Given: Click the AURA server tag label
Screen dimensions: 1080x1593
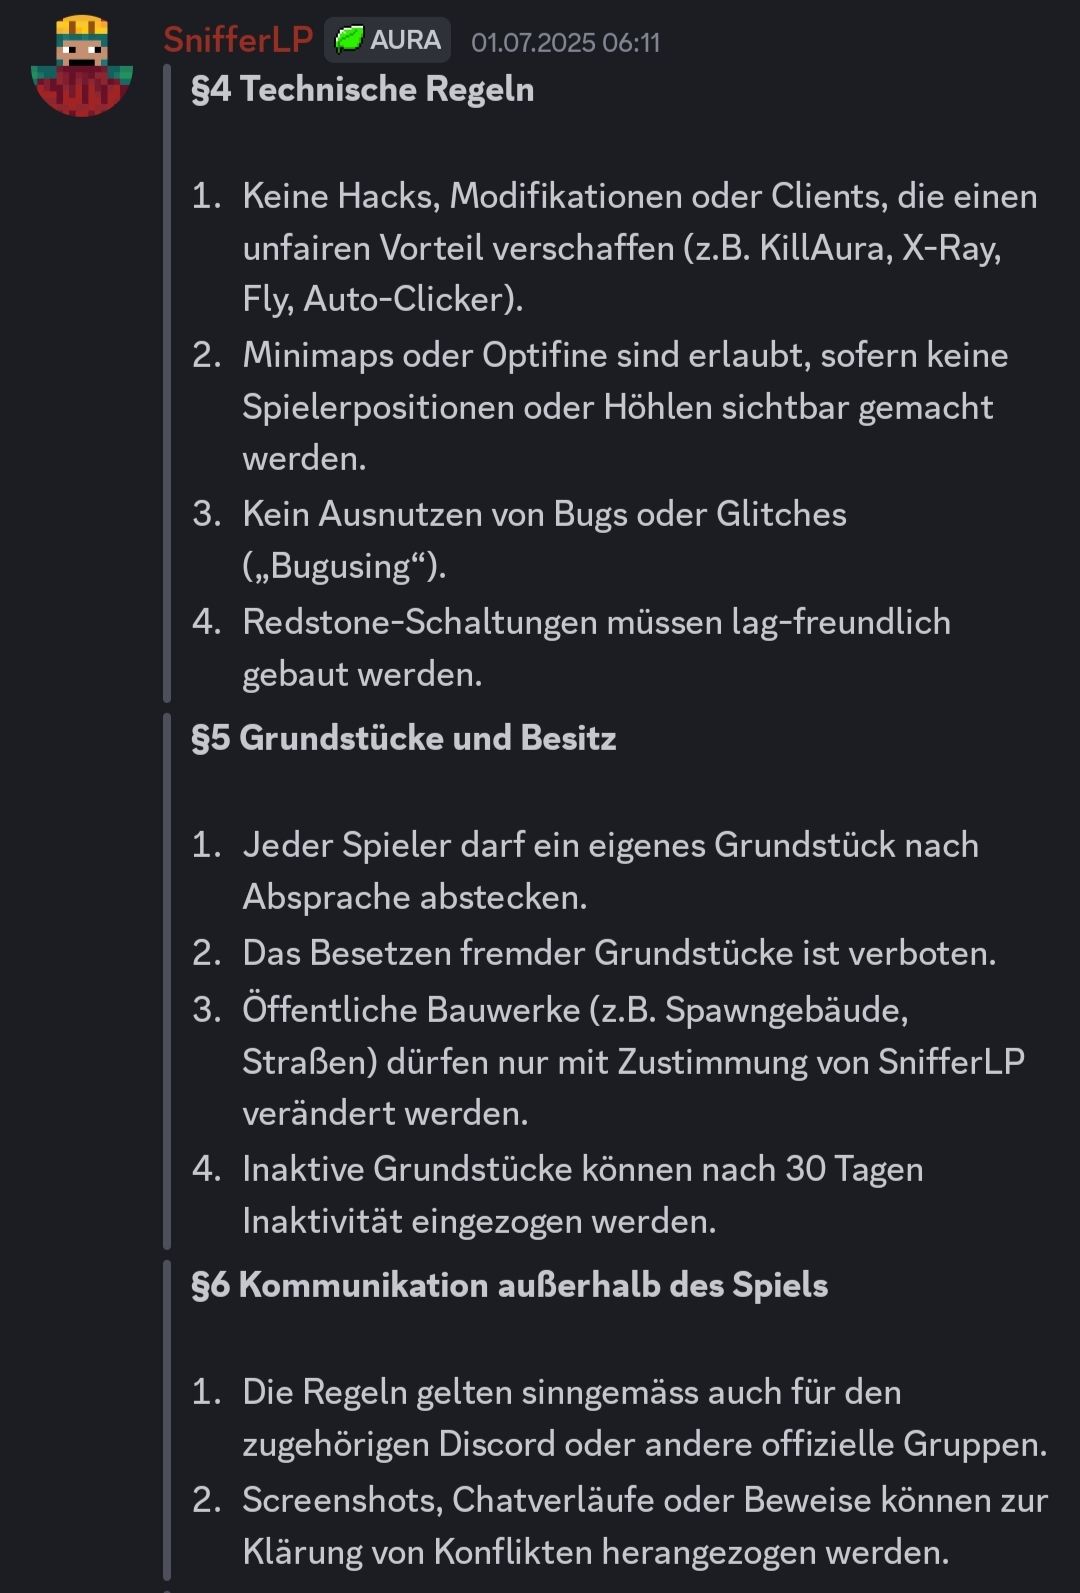Looking at the screenshot, I should pyautogui.click(x=404, y=40).
